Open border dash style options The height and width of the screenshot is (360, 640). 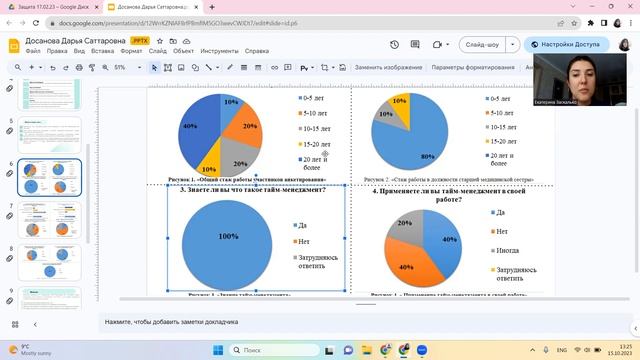[258, 68]
